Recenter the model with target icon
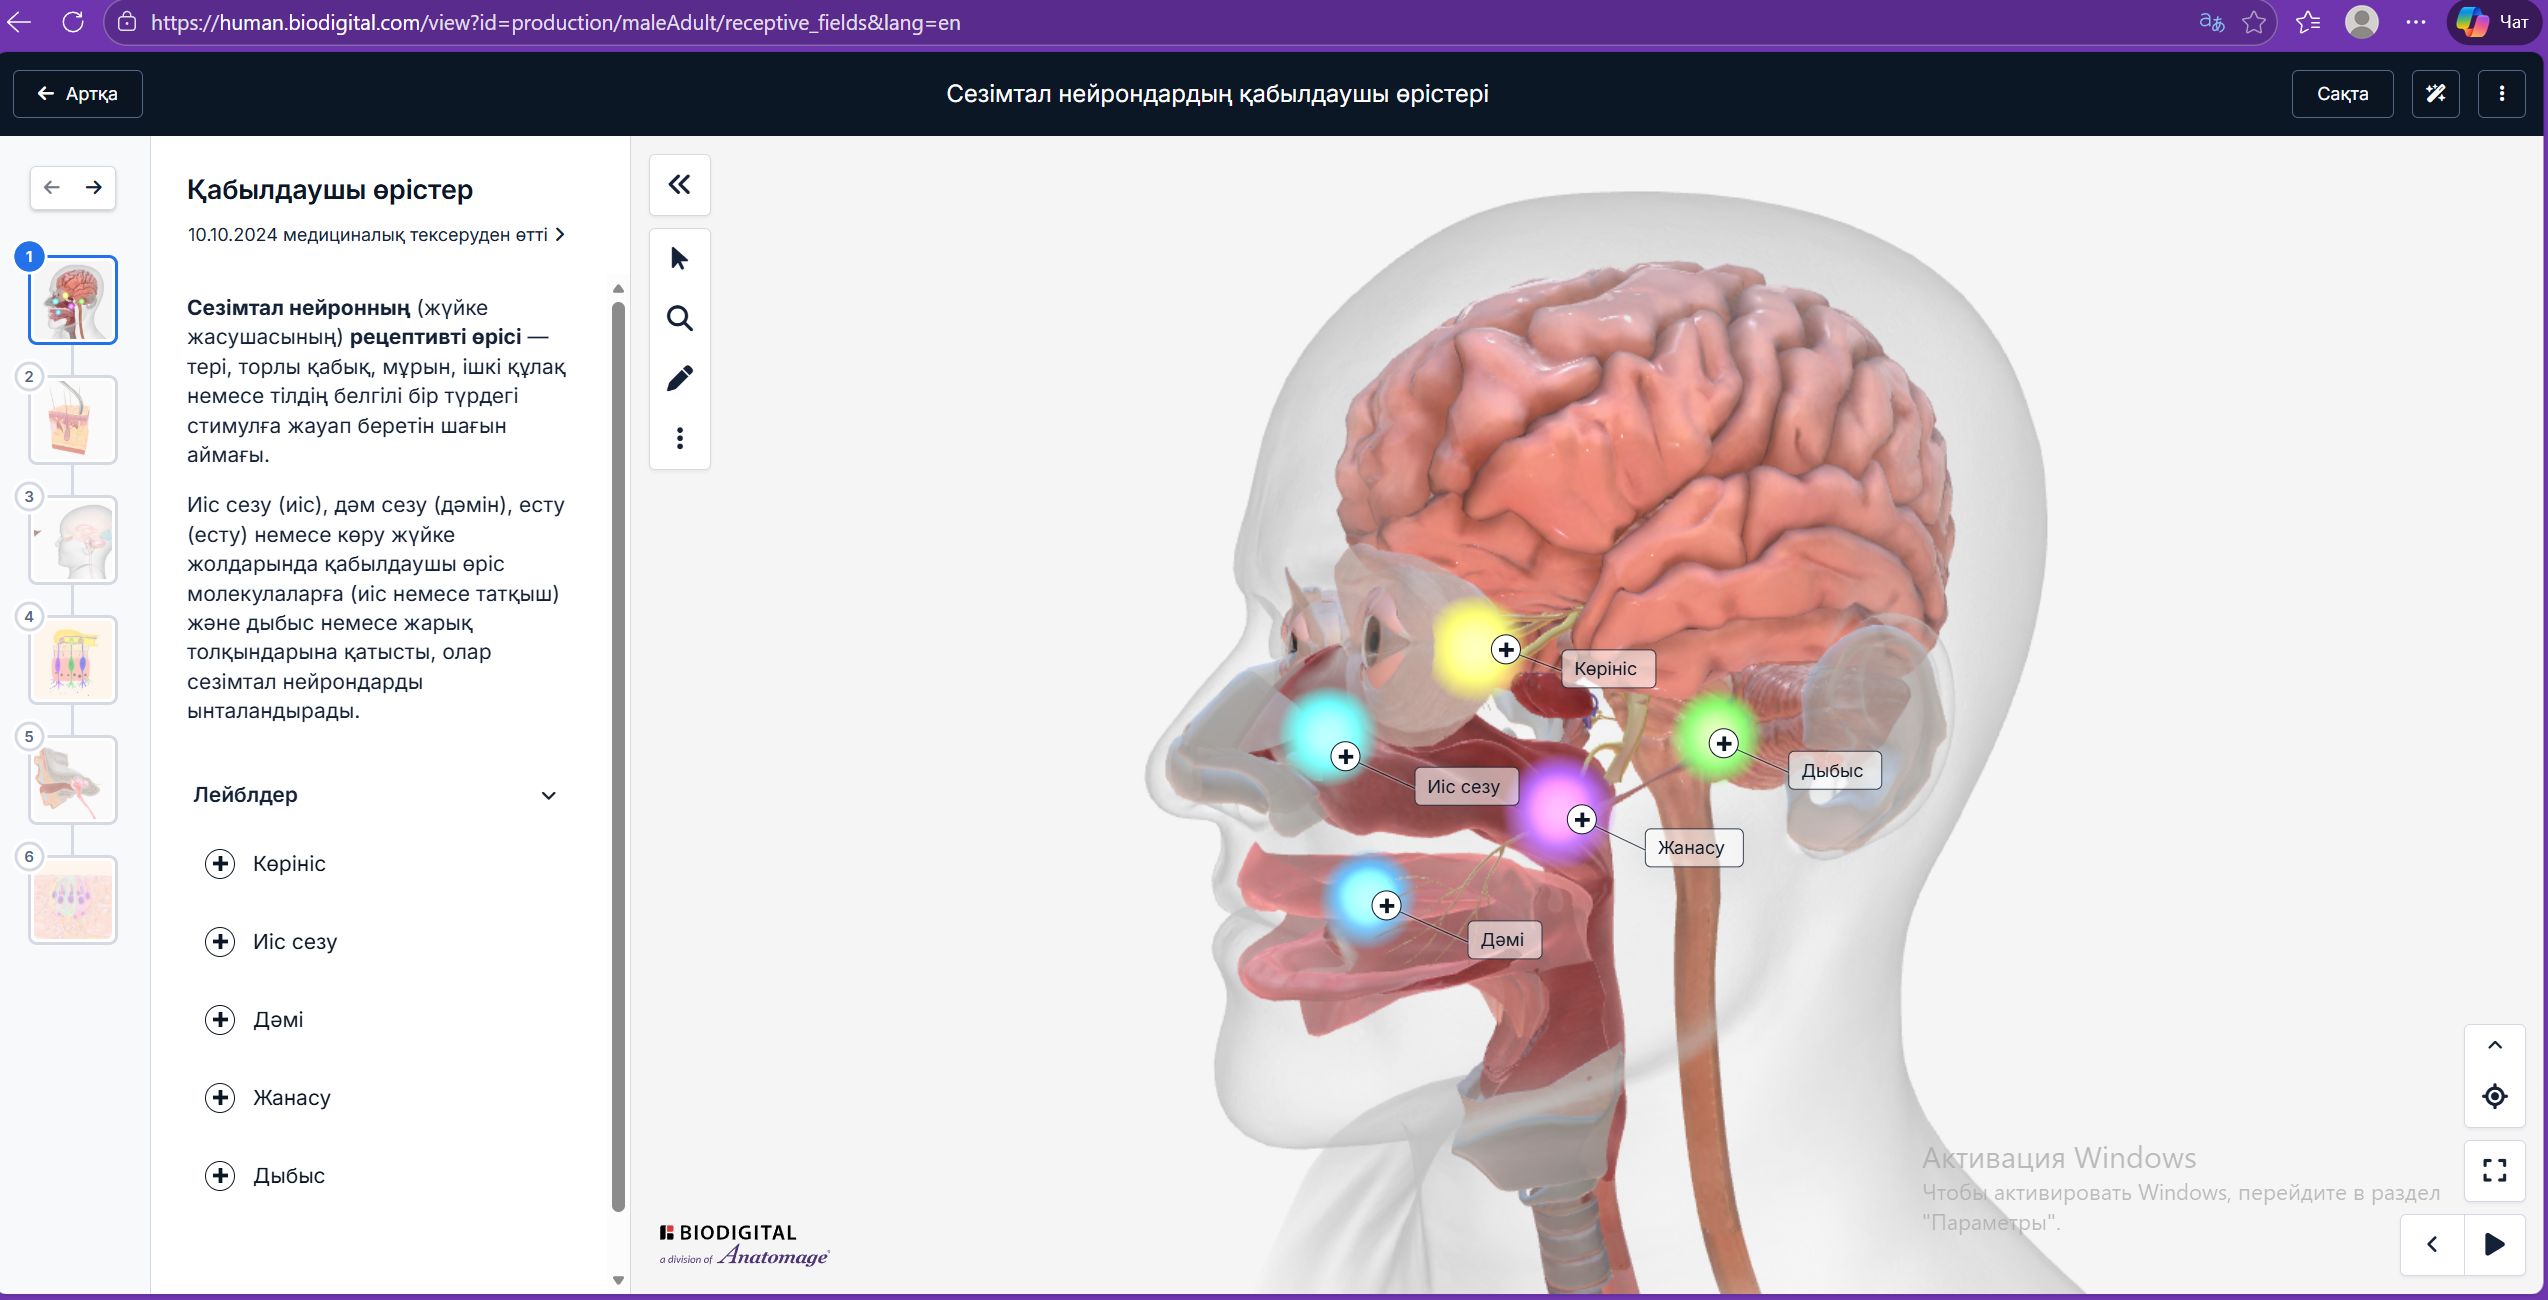 (x=2494, y=1096)
